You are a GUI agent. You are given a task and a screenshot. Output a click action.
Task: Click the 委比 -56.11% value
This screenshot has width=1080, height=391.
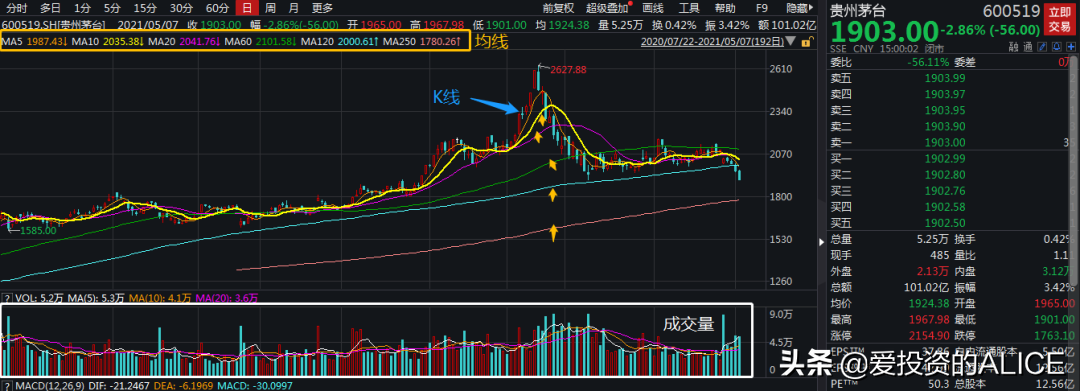point(928,63)
